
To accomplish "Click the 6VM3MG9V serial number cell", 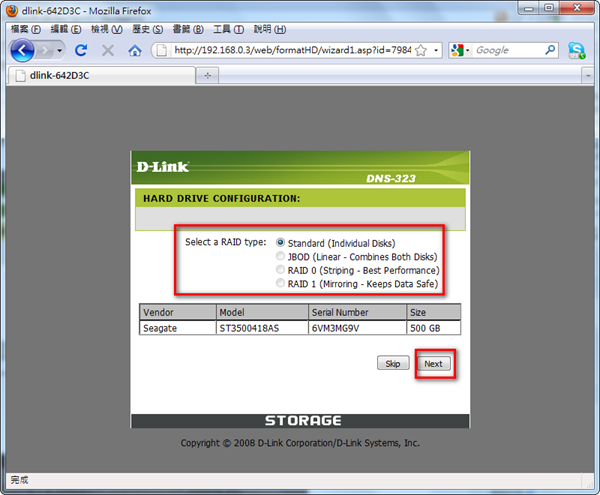I will point(357,328).
